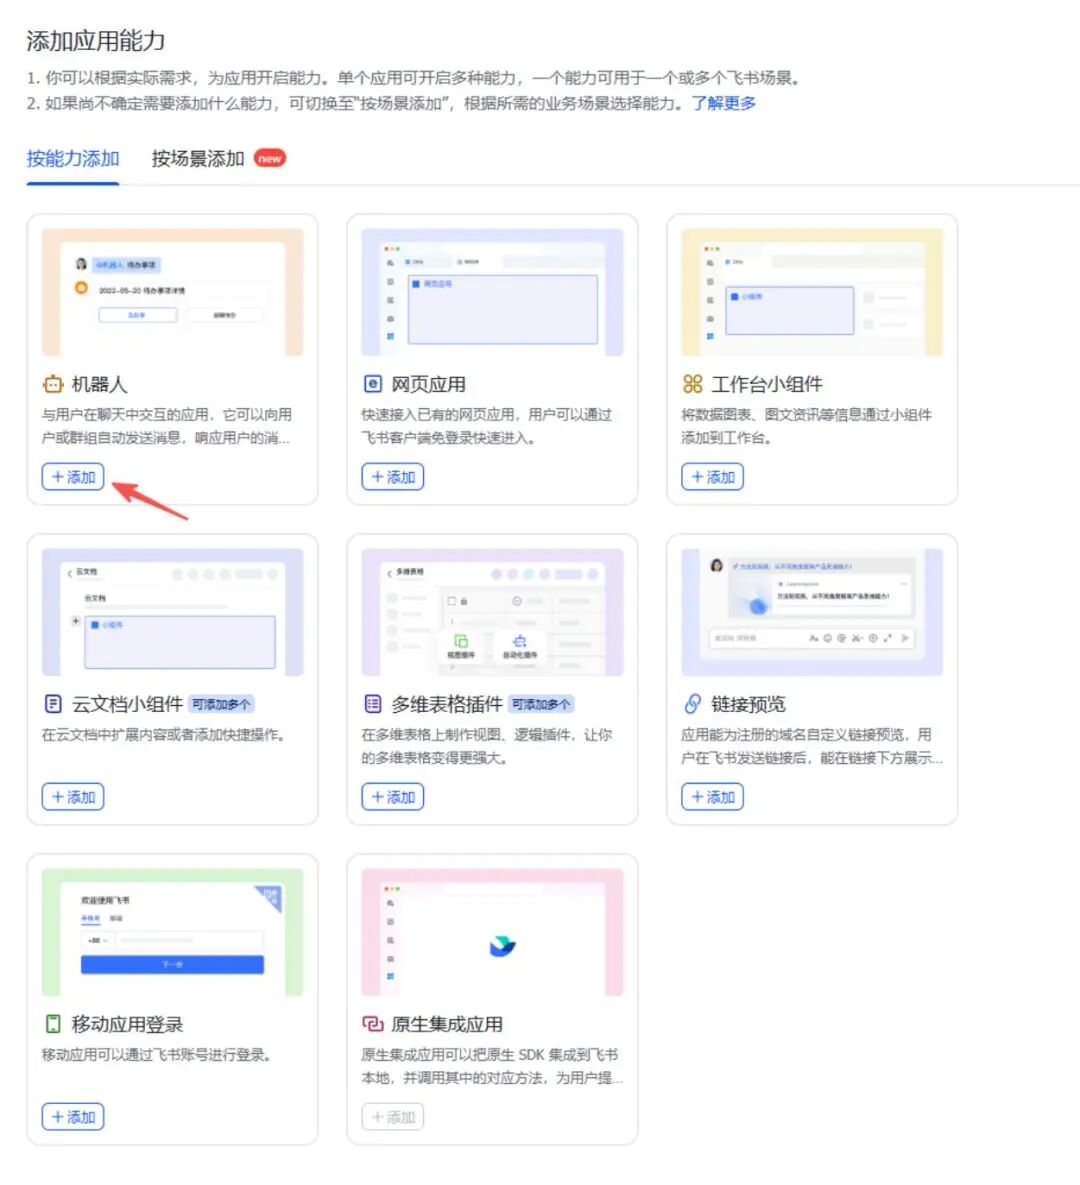Add the 多维表格插件 capability
Viewport: 1080px width, 1185px height.
click(x=392, y=797)
